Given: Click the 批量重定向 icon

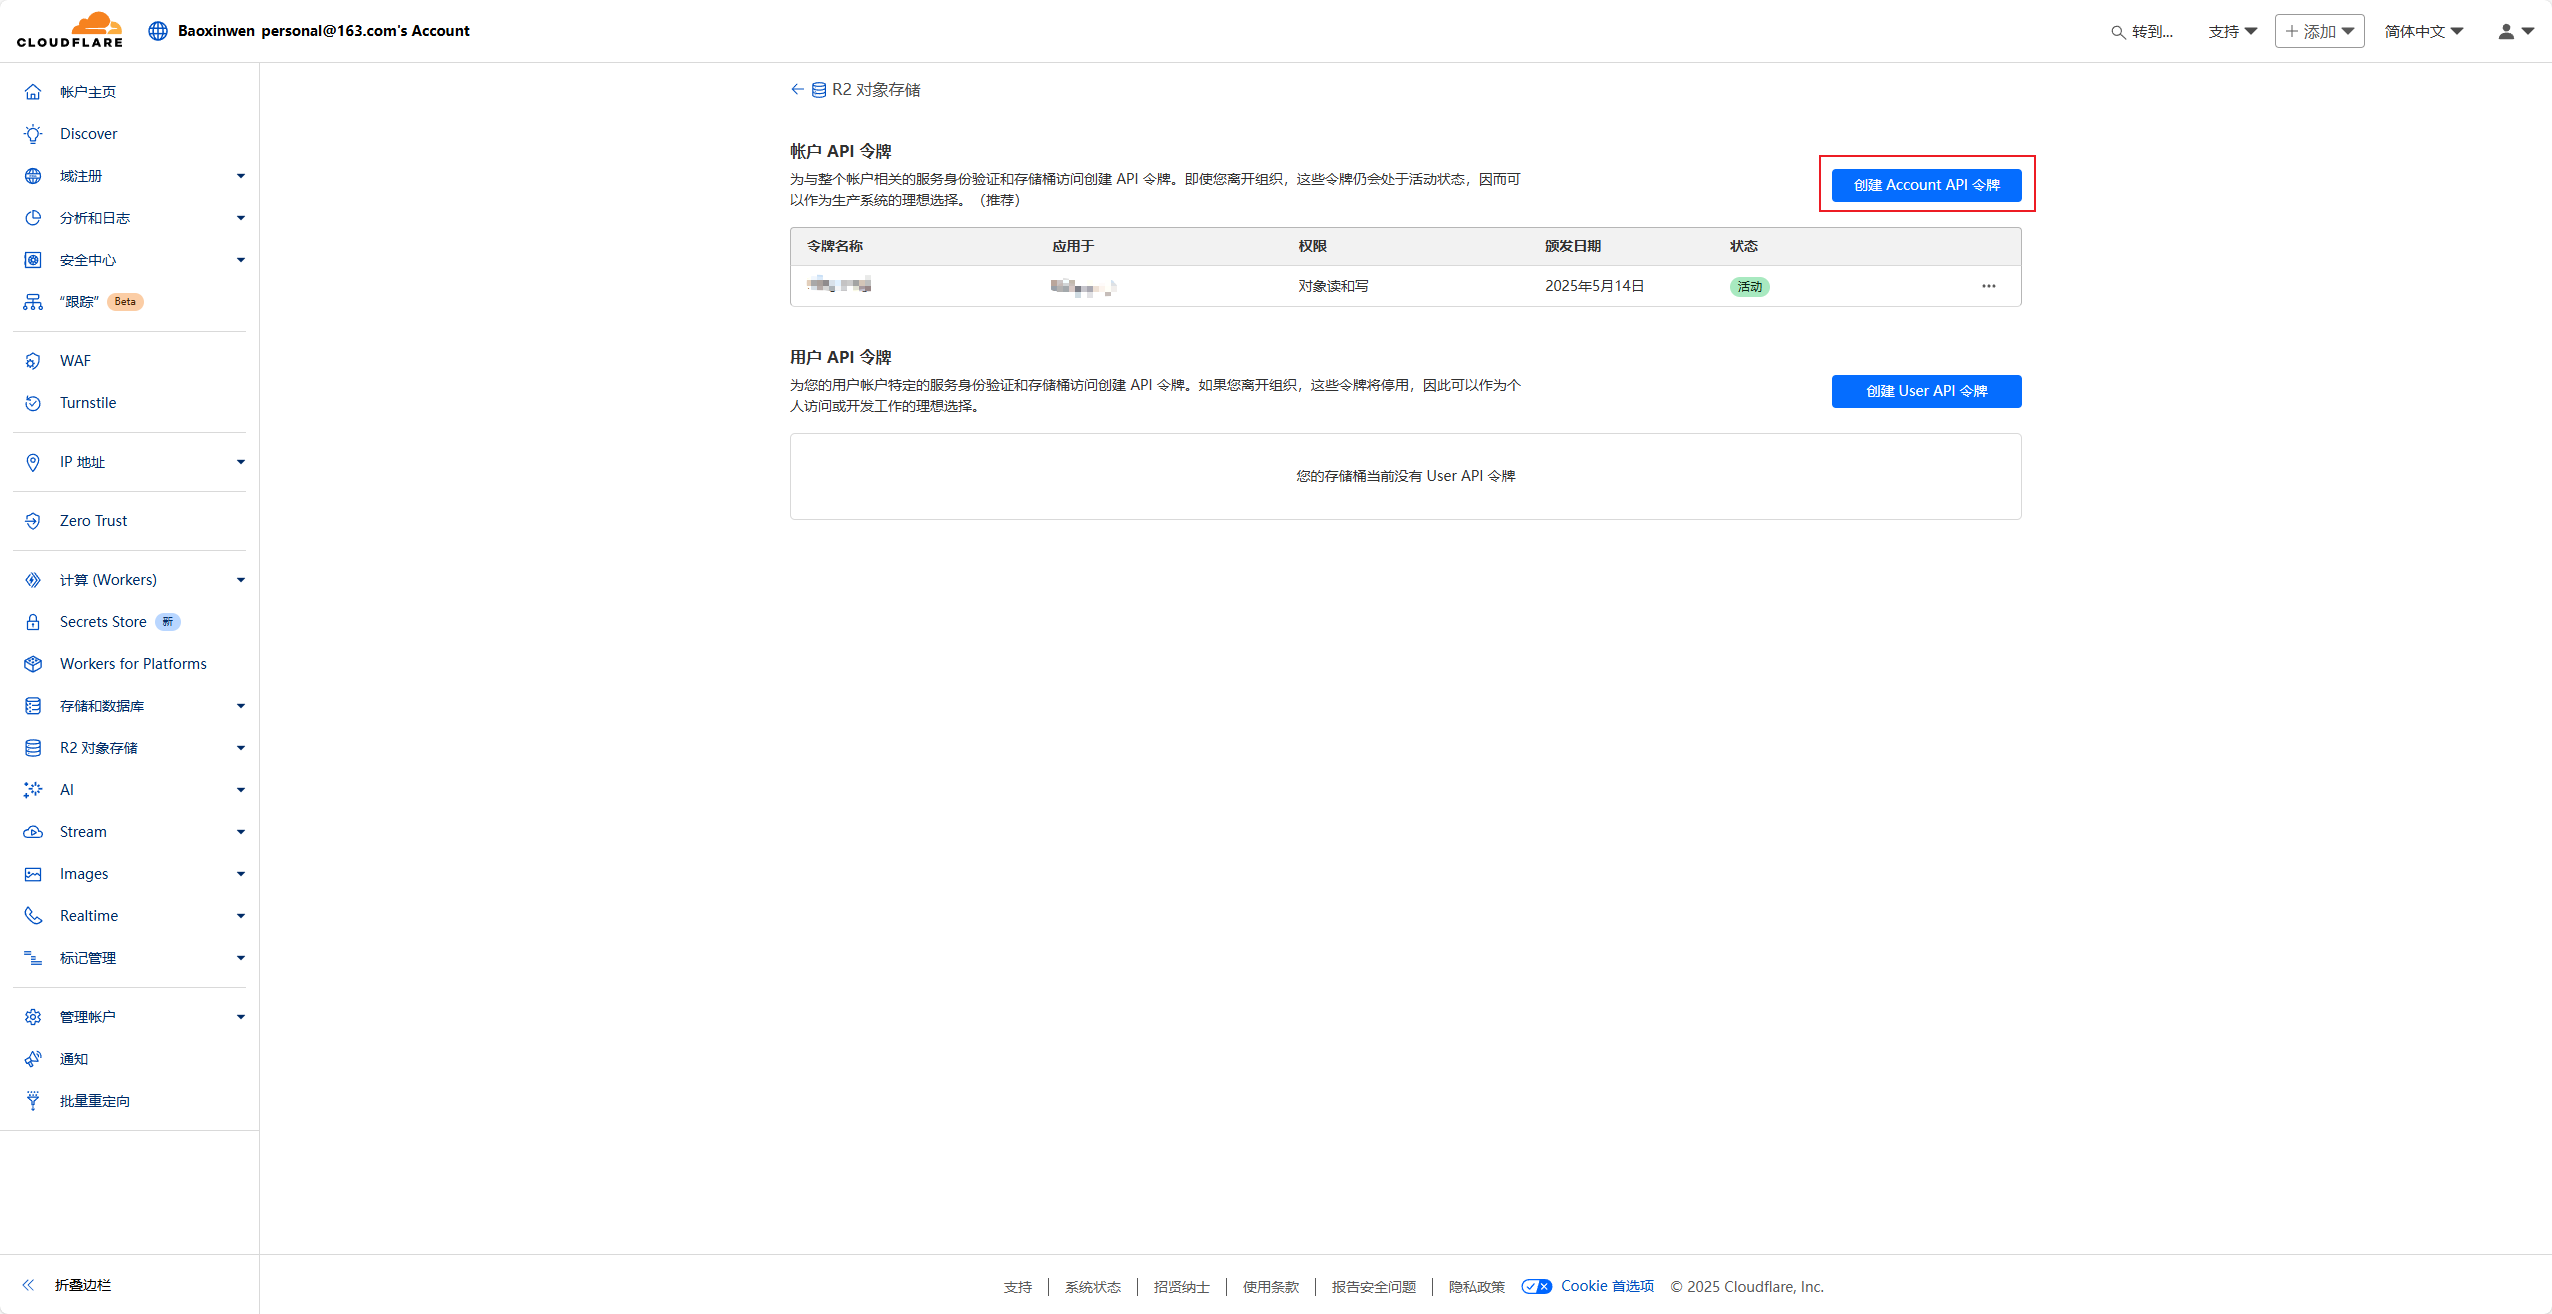Looking at the screenshot, I should [33, 1101].
